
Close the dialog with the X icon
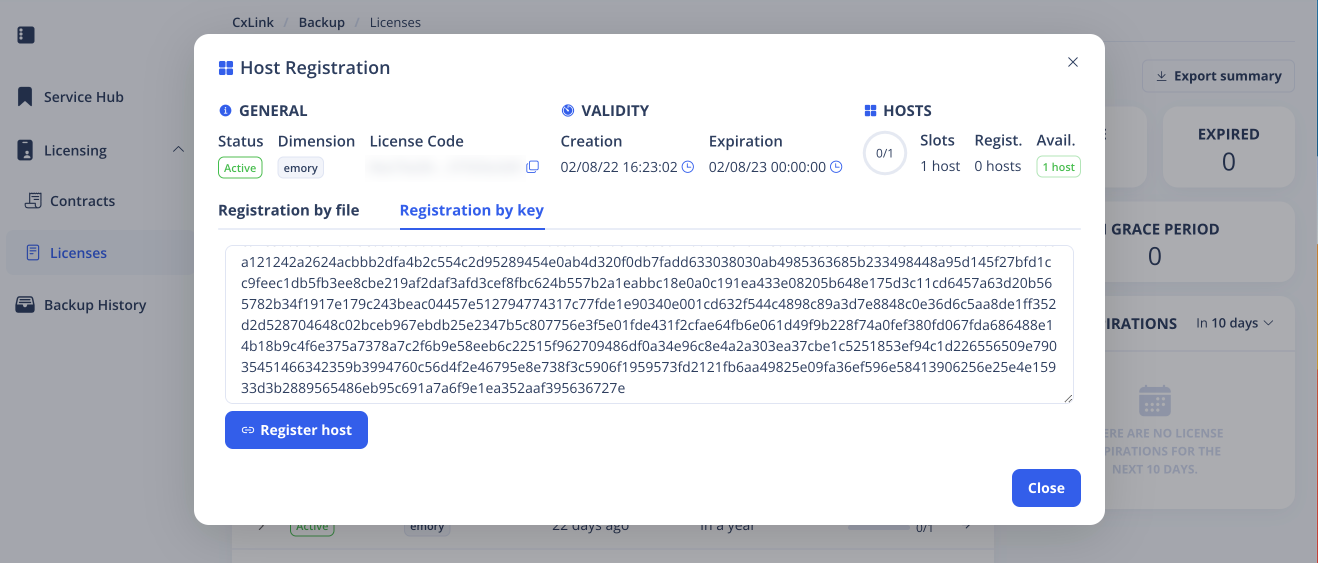click(x=1073, y=62)
